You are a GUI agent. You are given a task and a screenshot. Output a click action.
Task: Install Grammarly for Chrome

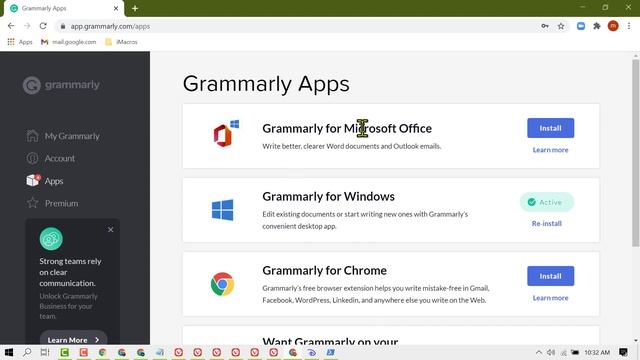[x=550, y=276]
